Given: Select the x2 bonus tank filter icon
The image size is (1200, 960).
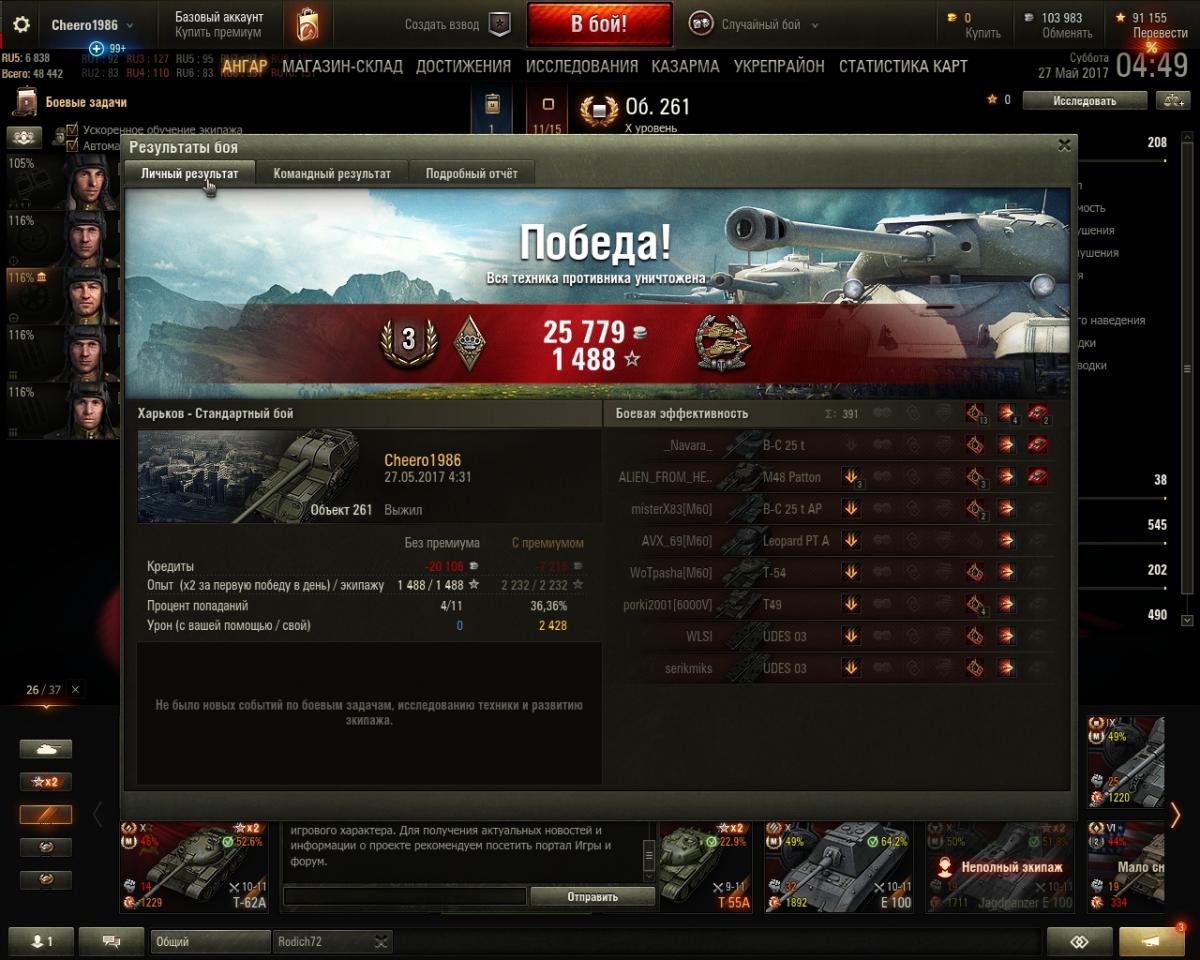Looking at the screenshot, I should click(46, 782).
